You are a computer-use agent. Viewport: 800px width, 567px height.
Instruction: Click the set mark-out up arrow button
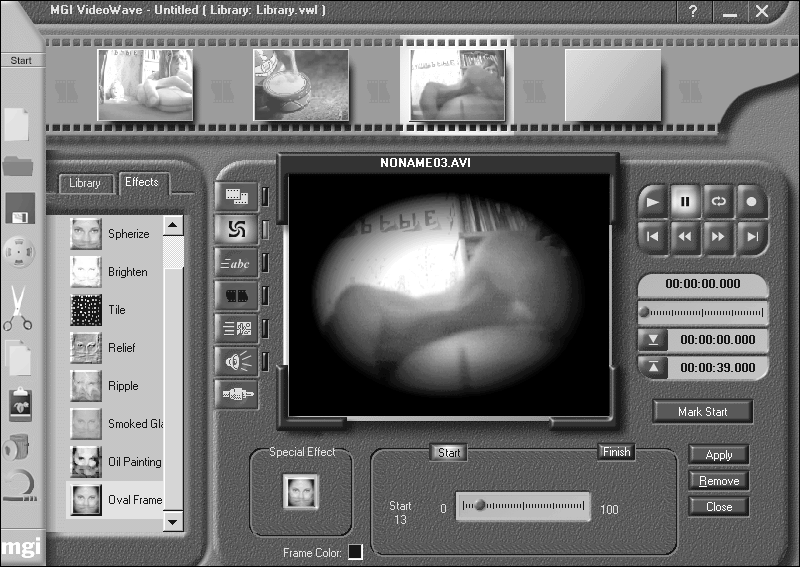653,367
